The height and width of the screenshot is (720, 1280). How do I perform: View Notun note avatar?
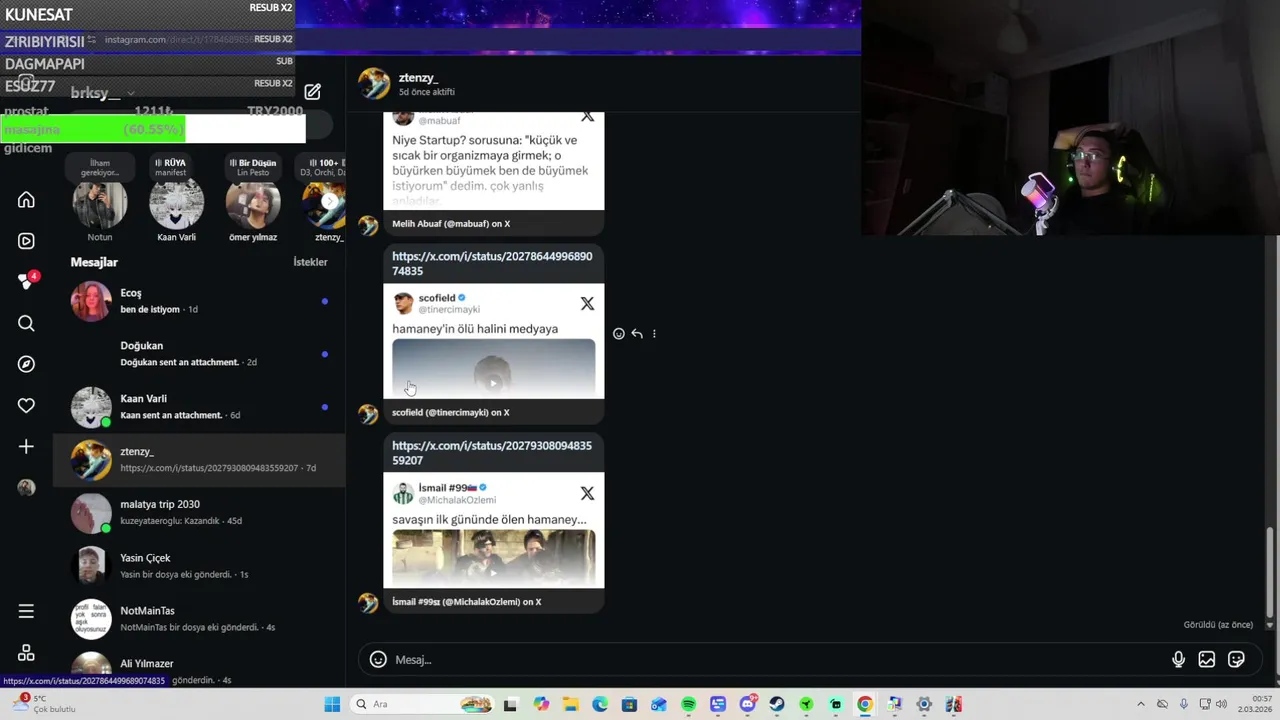[100, 204]
